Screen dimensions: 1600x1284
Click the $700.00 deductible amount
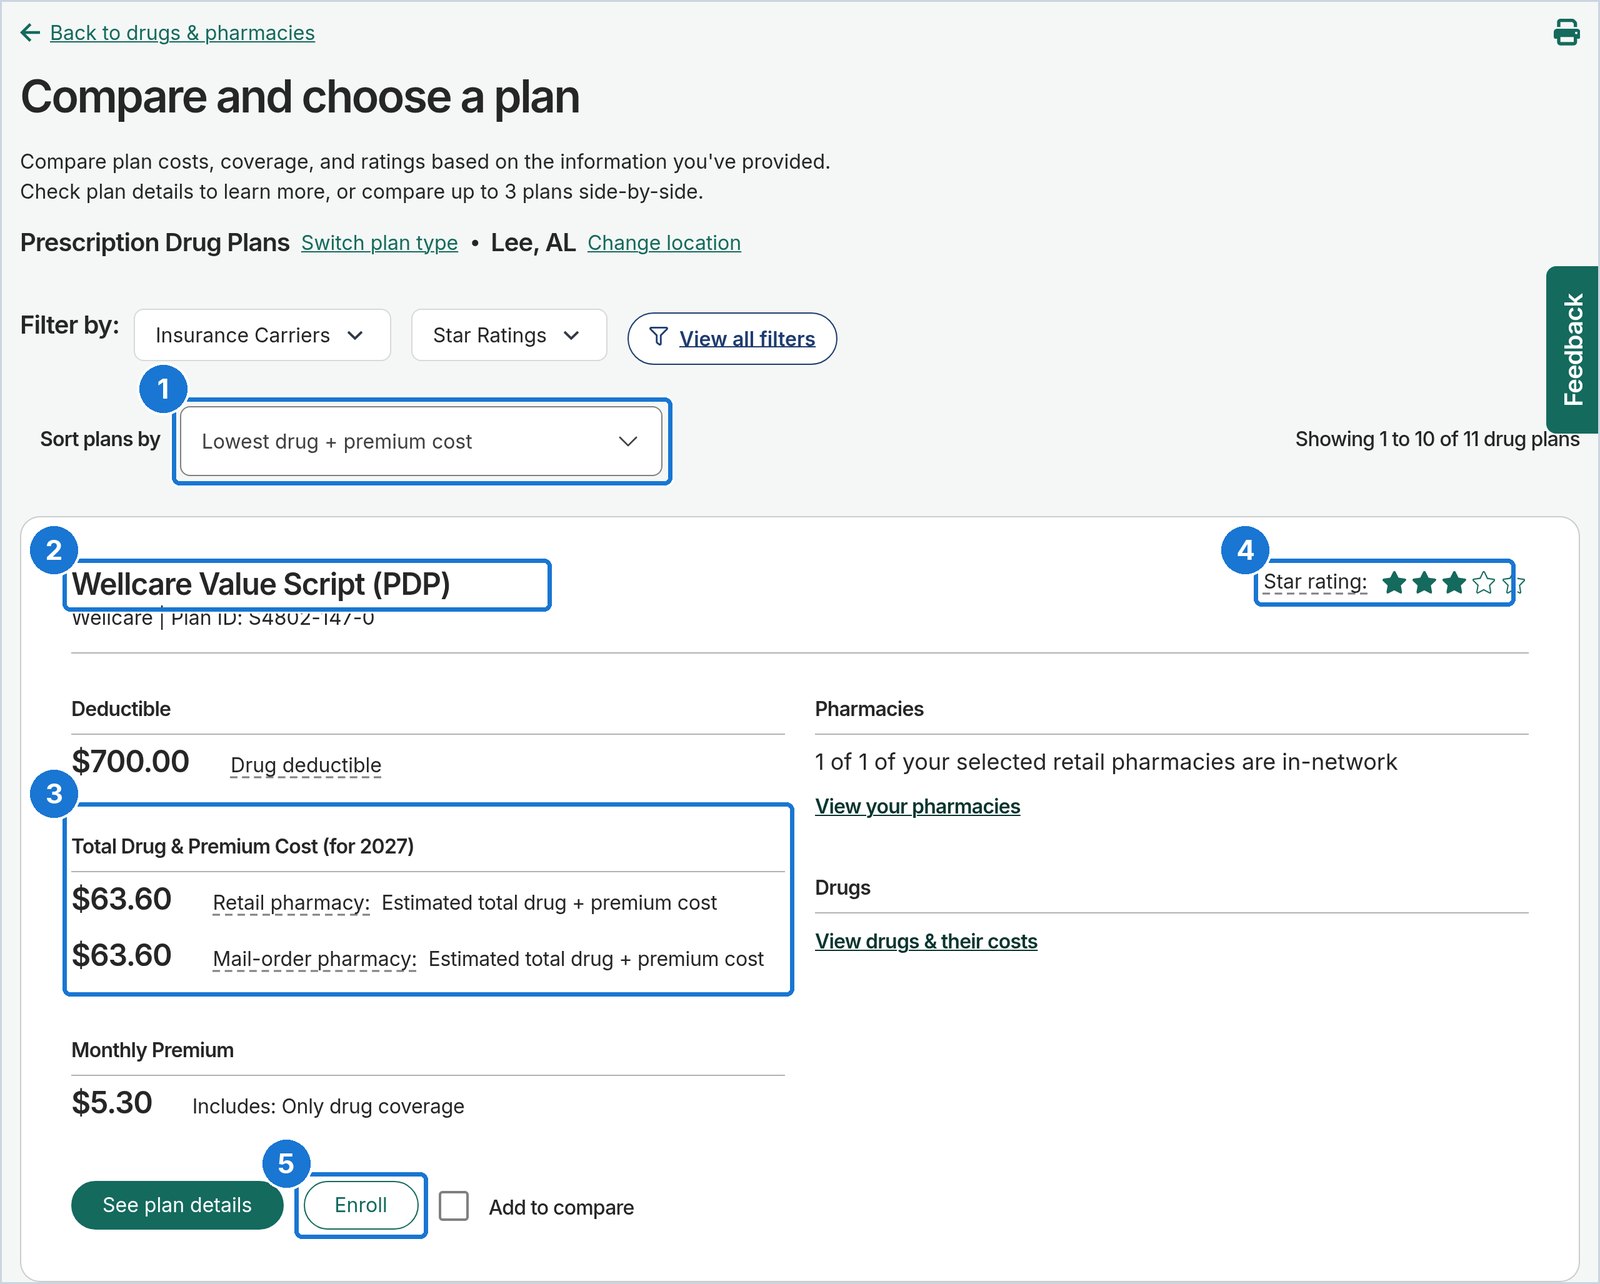[x=130, y=761]
